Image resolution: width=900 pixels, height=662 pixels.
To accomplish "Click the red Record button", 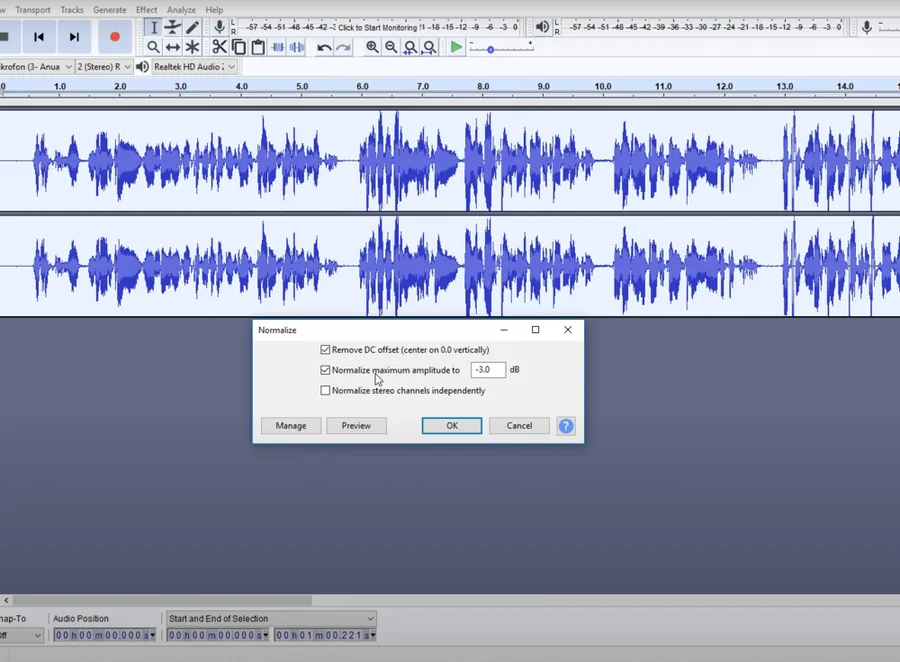I will point(115,37).
